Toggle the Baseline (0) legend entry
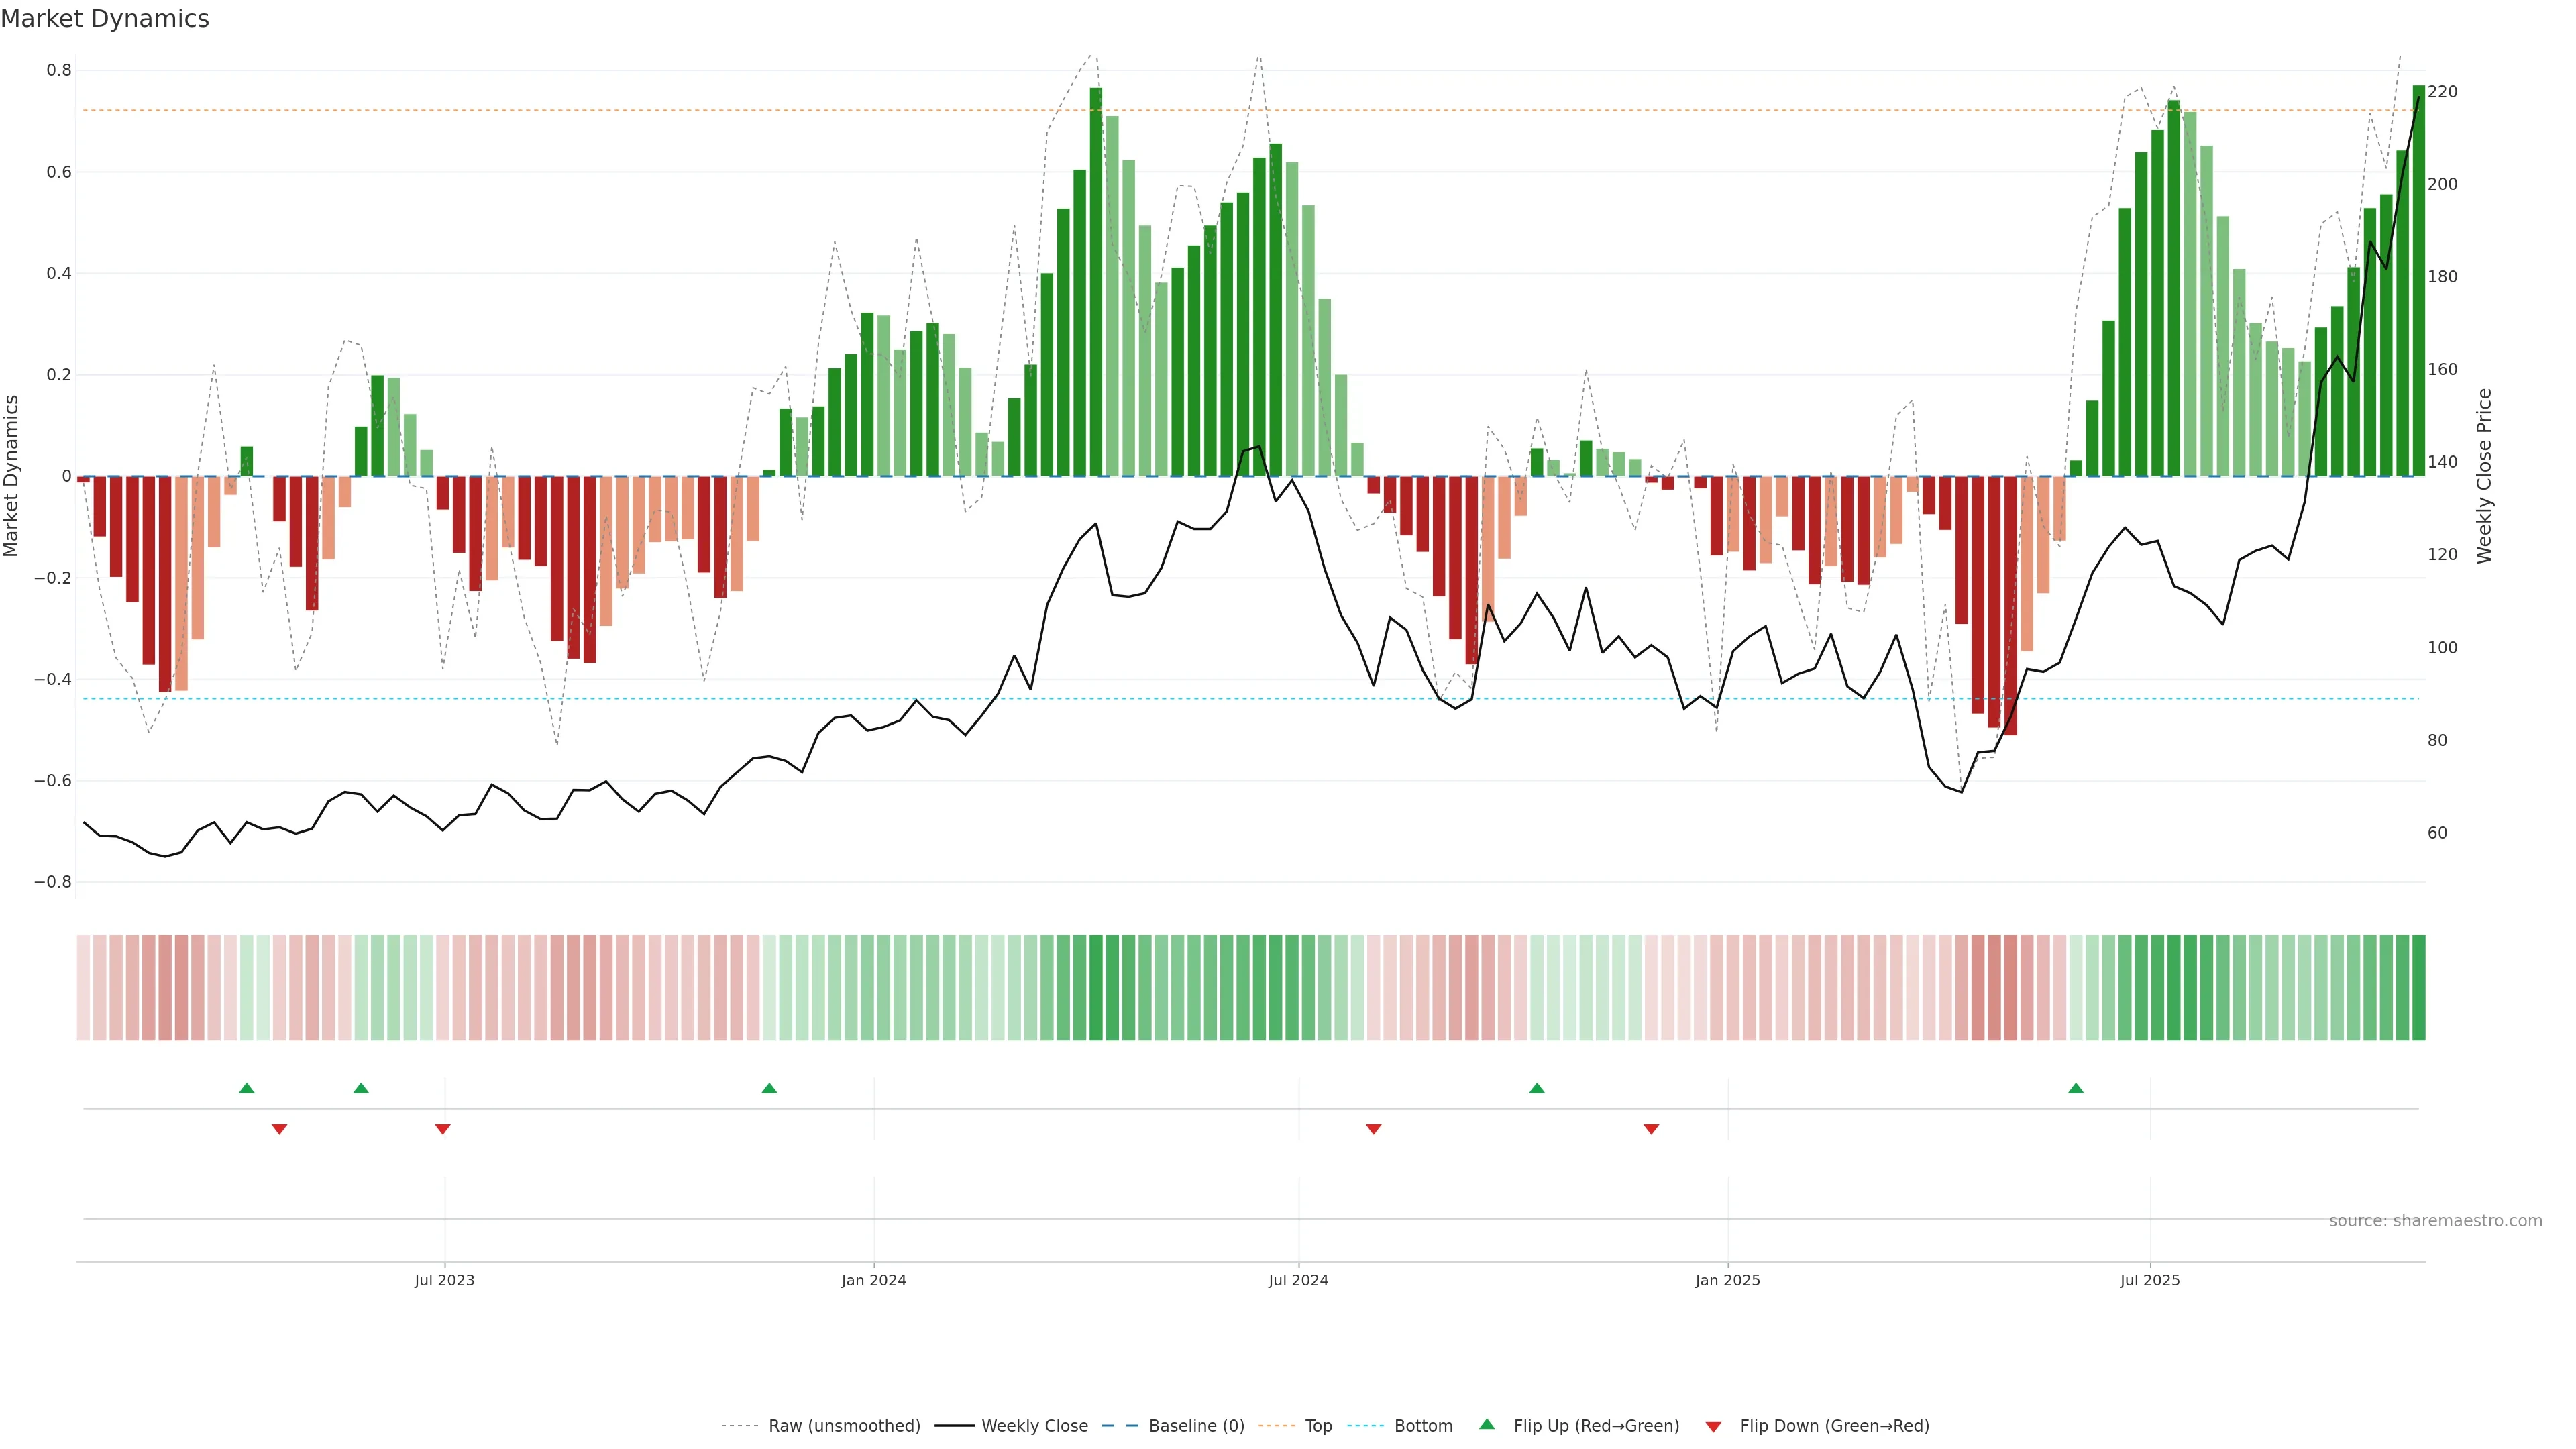2576x1449 pixels. pos(1196,1426)
